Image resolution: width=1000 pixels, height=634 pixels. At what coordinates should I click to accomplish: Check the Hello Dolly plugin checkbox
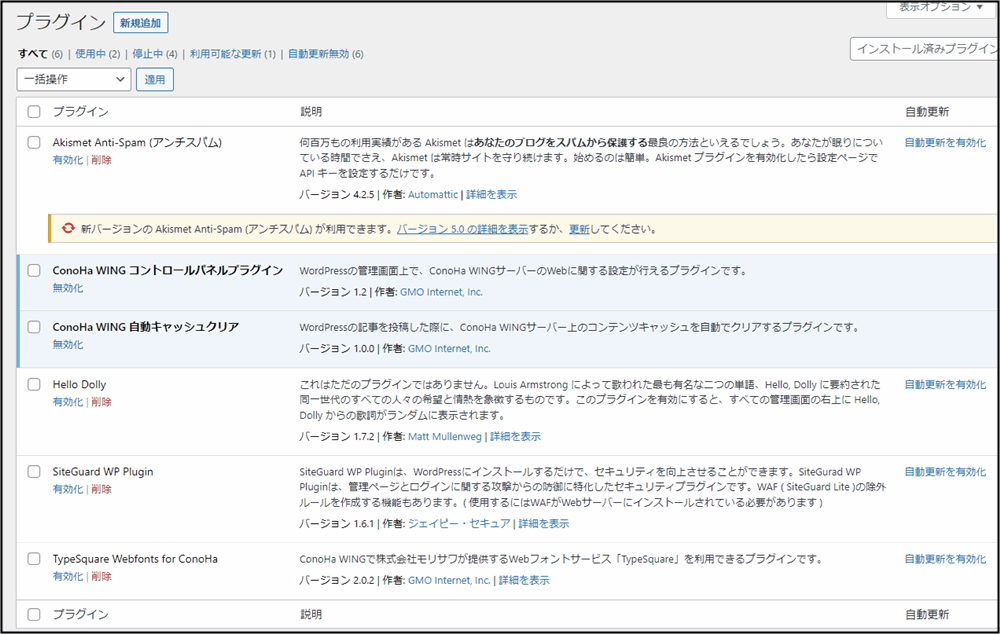(34, 384)
